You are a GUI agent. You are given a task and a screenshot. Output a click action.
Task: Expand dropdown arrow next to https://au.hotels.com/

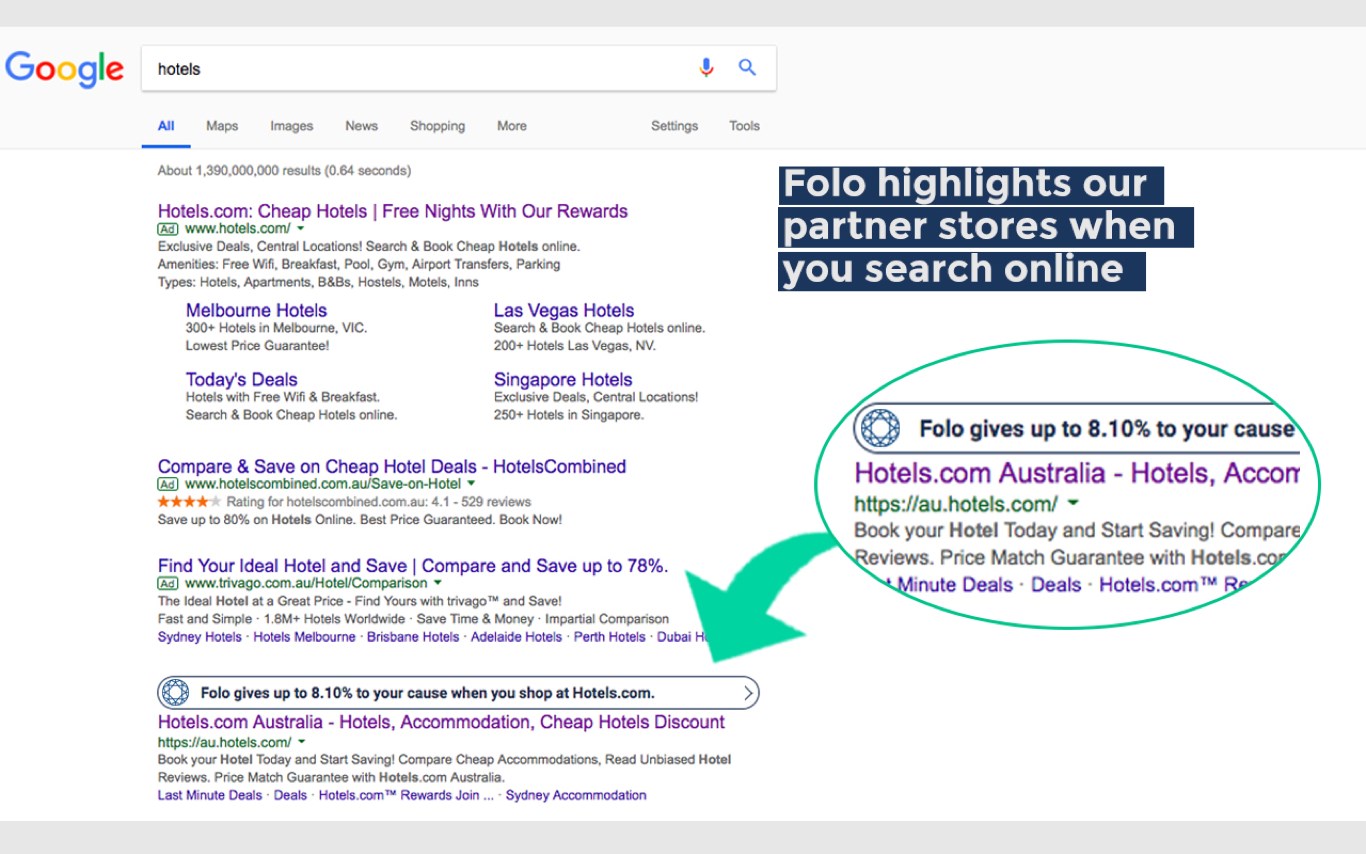pos(301,742)
